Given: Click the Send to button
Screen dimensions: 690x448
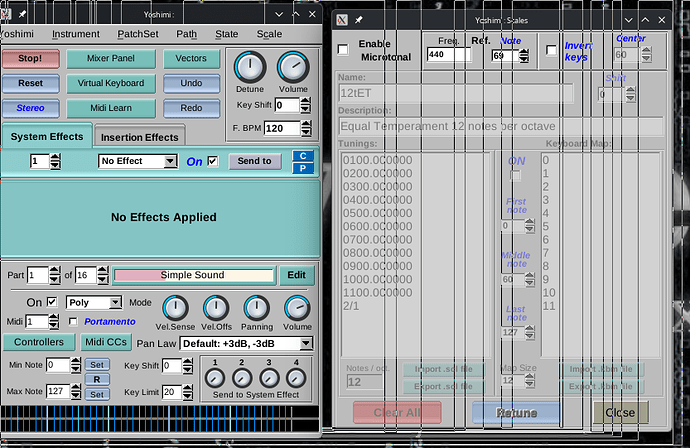Looking at the screenshot, I should coord(255,161).
